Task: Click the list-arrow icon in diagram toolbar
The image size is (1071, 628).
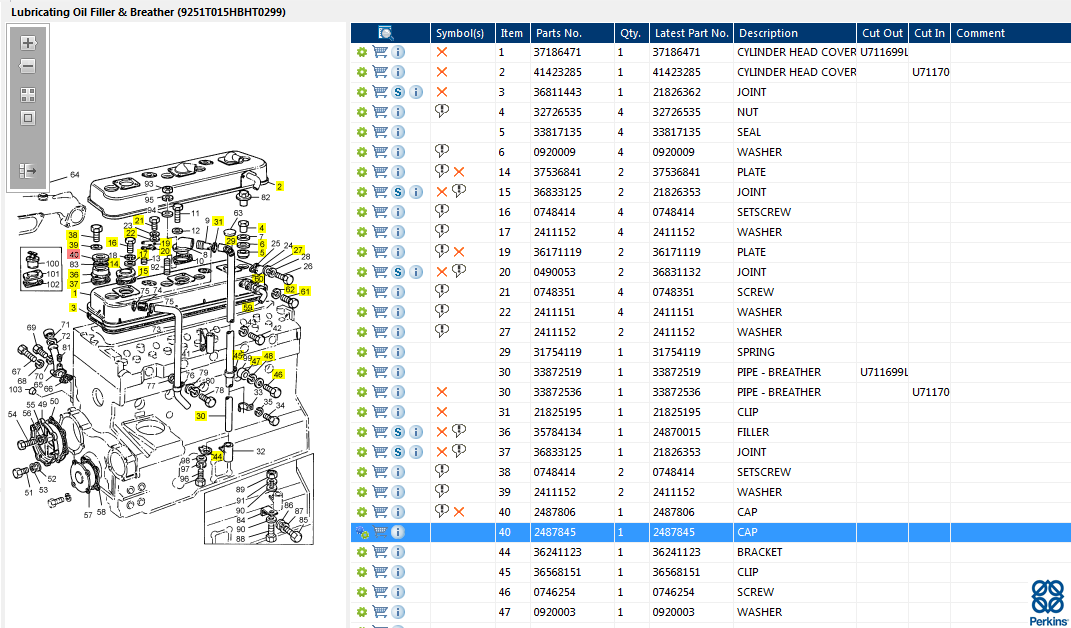Action: tap(28, 171)
